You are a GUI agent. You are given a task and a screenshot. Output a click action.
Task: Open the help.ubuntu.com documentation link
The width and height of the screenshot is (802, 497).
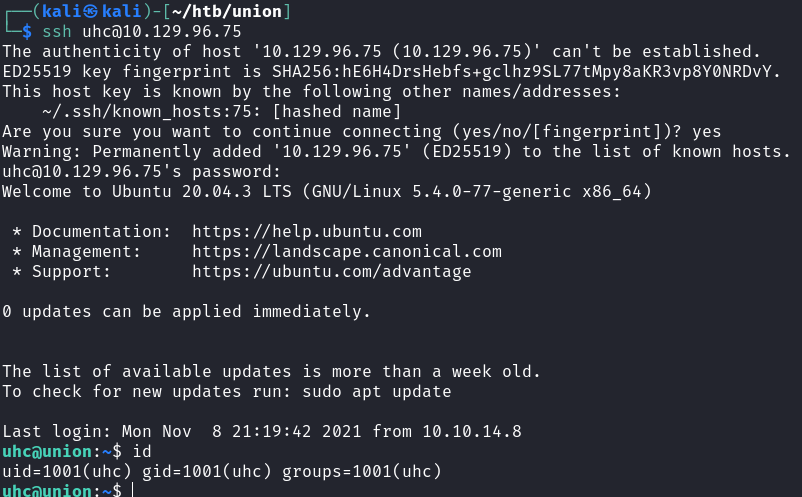tap(306, 231)
